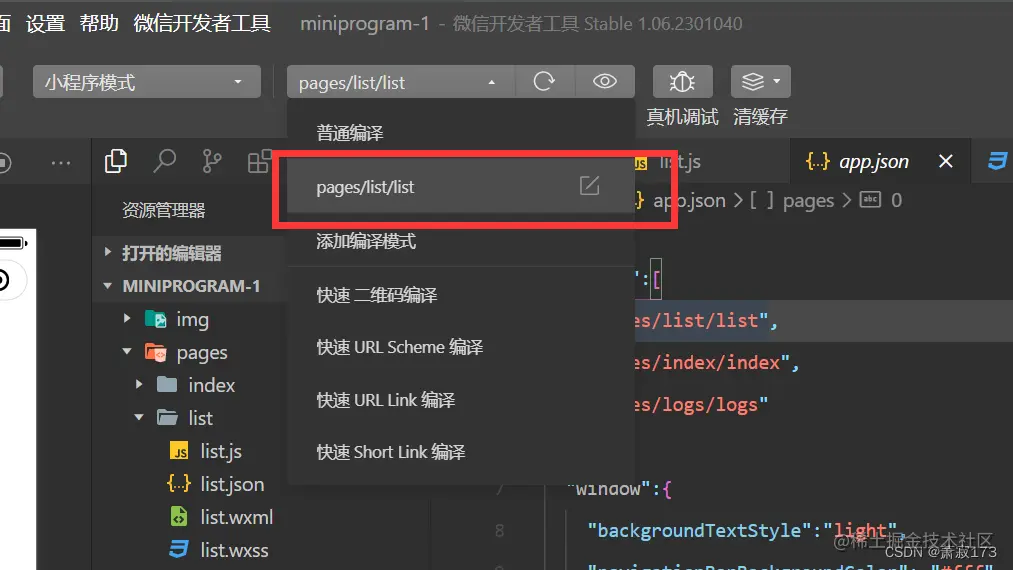The height and width of the screenshot is (570, 1013).
Task: Click edit icon beside pages/list/list entry
Action: (589, 186)
